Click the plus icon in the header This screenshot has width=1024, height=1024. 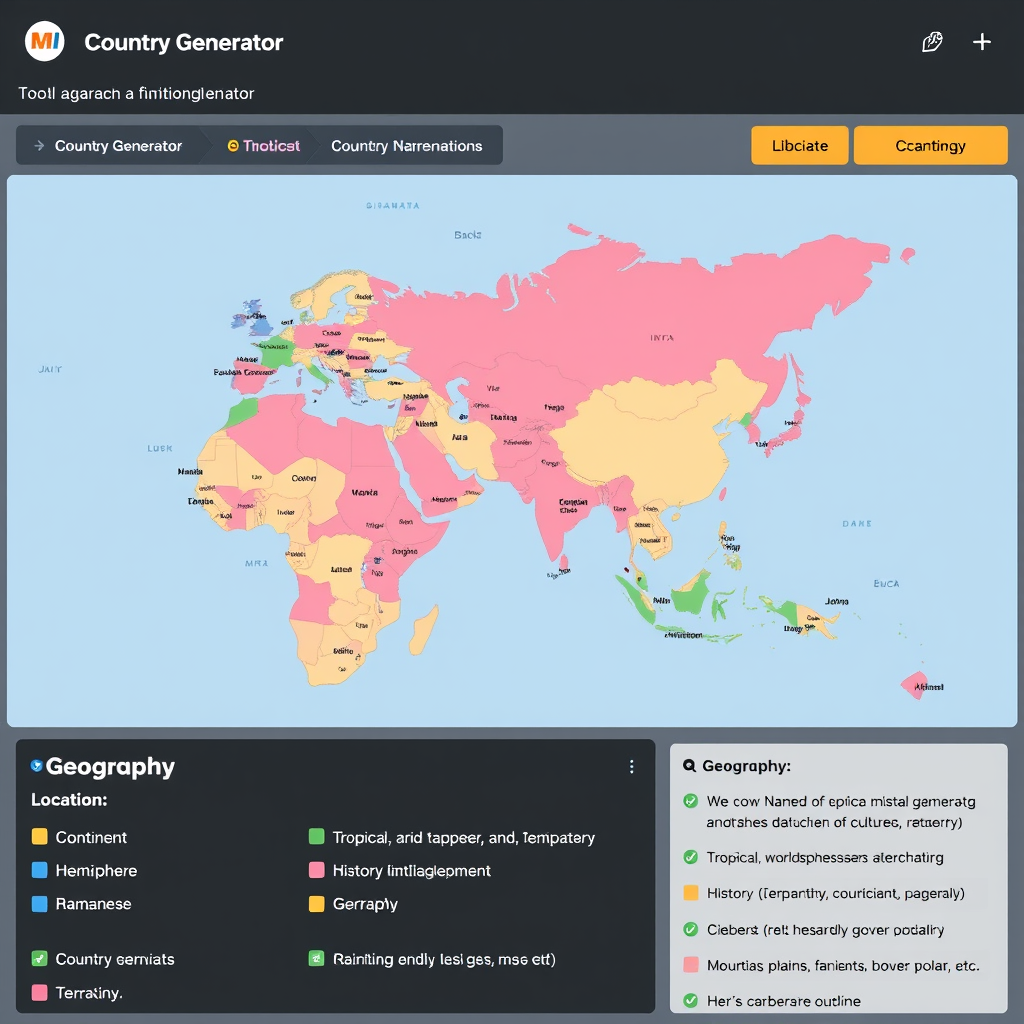982,42
